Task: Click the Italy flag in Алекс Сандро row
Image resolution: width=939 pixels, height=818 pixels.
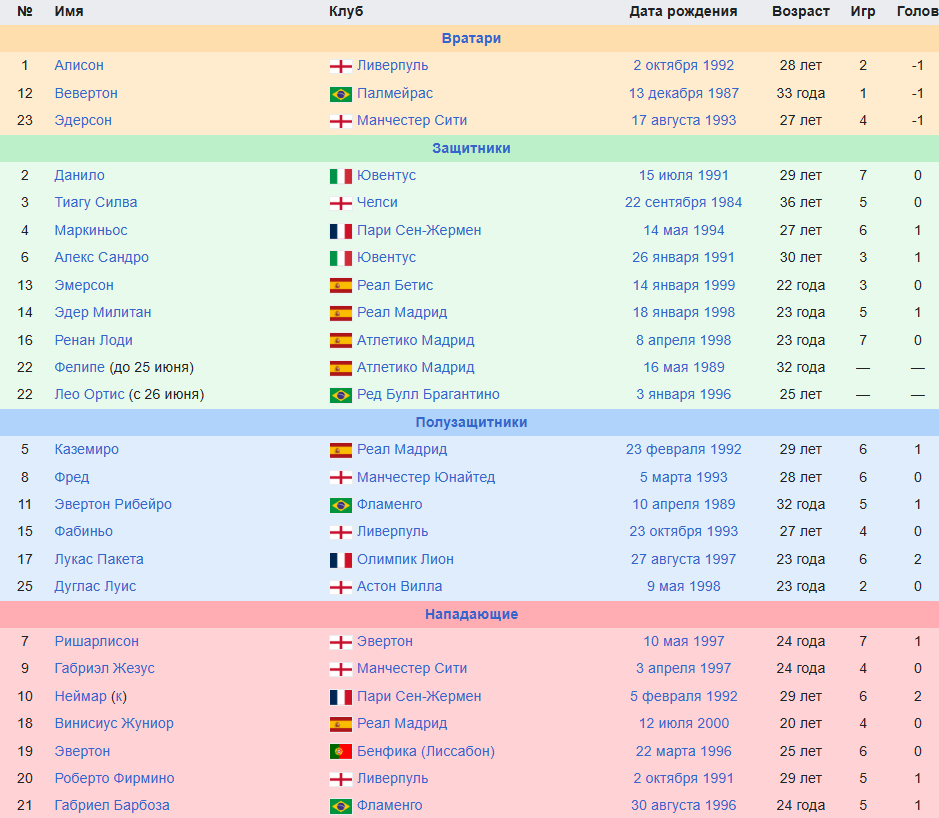Action: click(x=341, y=258)
